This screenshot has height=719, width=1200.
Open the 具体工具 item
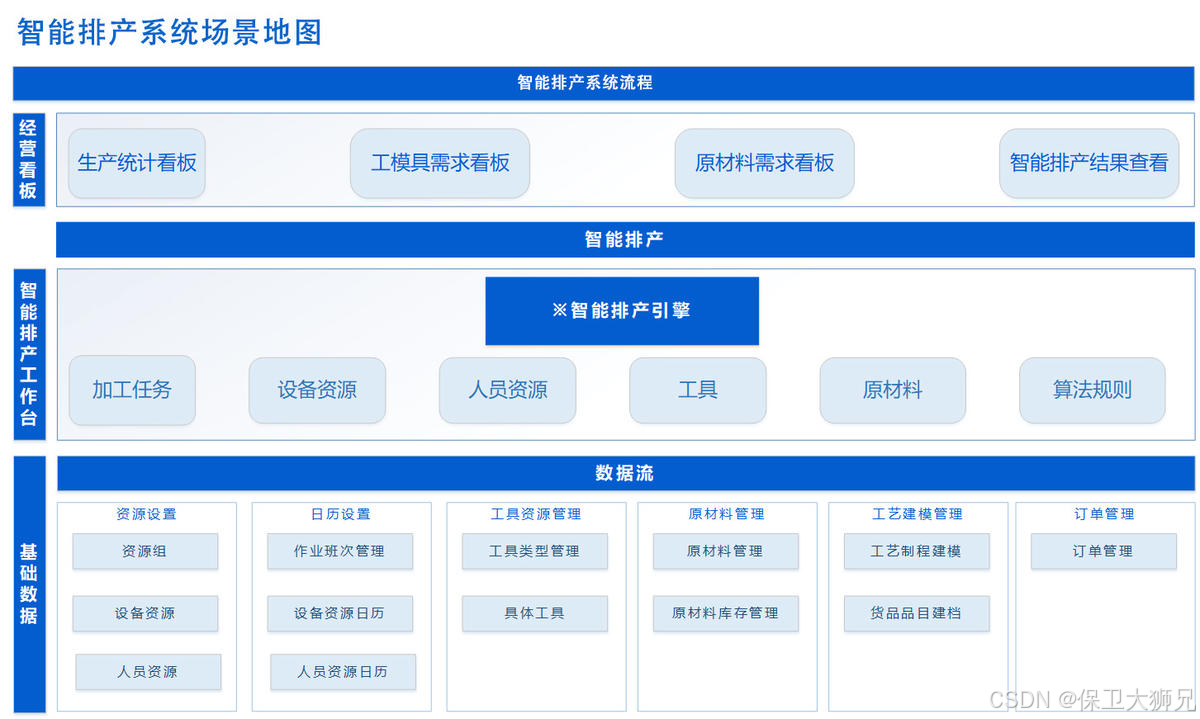535,613
